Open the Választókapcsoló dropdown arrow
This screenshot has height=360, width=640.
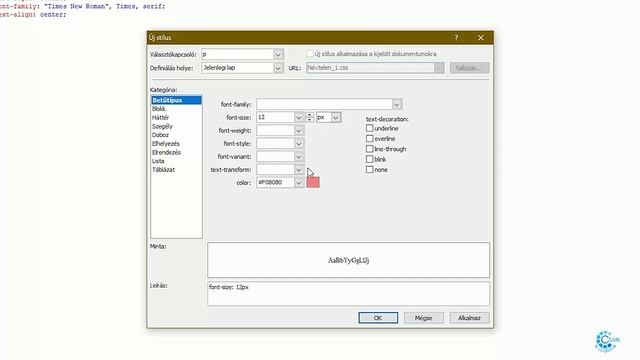(278, 54)
